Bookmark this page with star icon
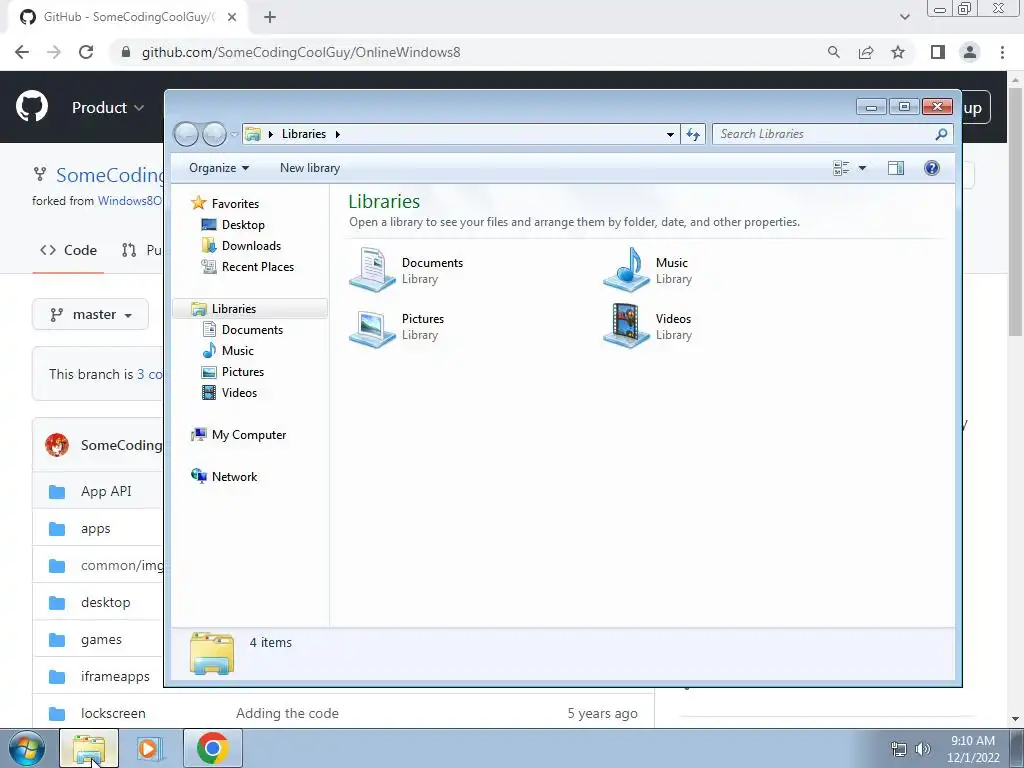Image resolution: width=1024 pixels, height=768 pixels. [x=898, y=52]
